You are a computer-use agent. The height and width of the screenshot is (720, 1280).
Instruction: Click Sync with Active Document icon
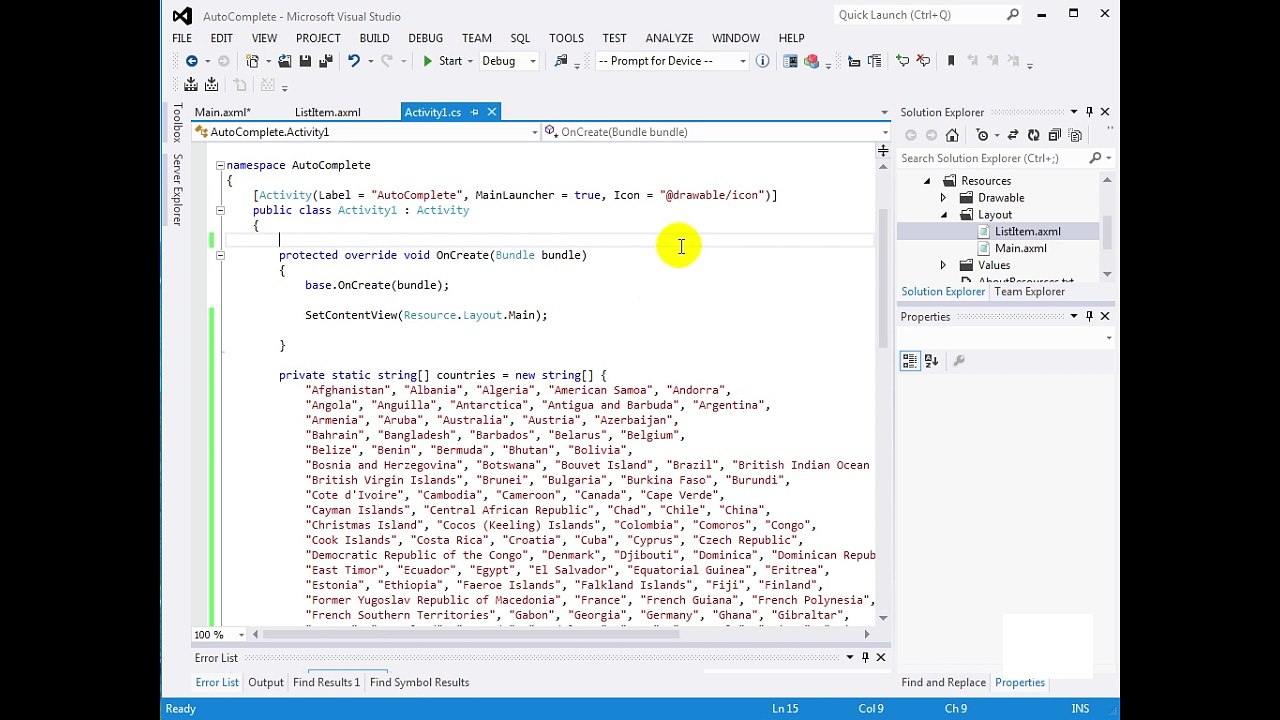pos(1013,135)
